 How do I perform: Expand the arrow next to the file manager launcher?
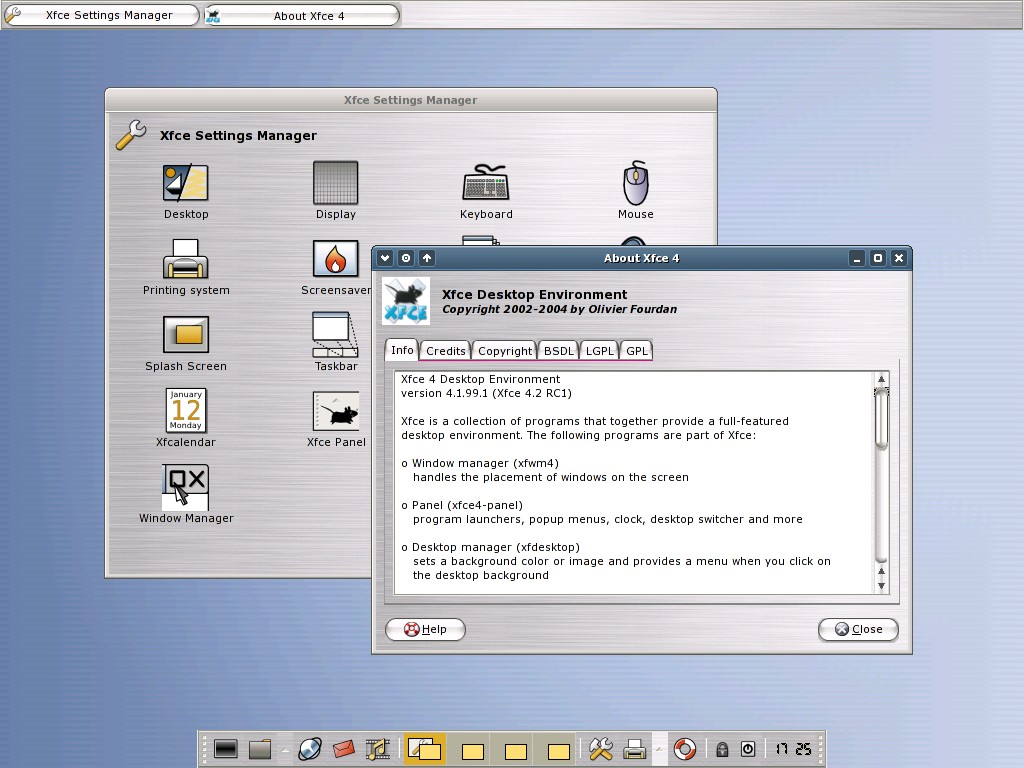(283, 748)
